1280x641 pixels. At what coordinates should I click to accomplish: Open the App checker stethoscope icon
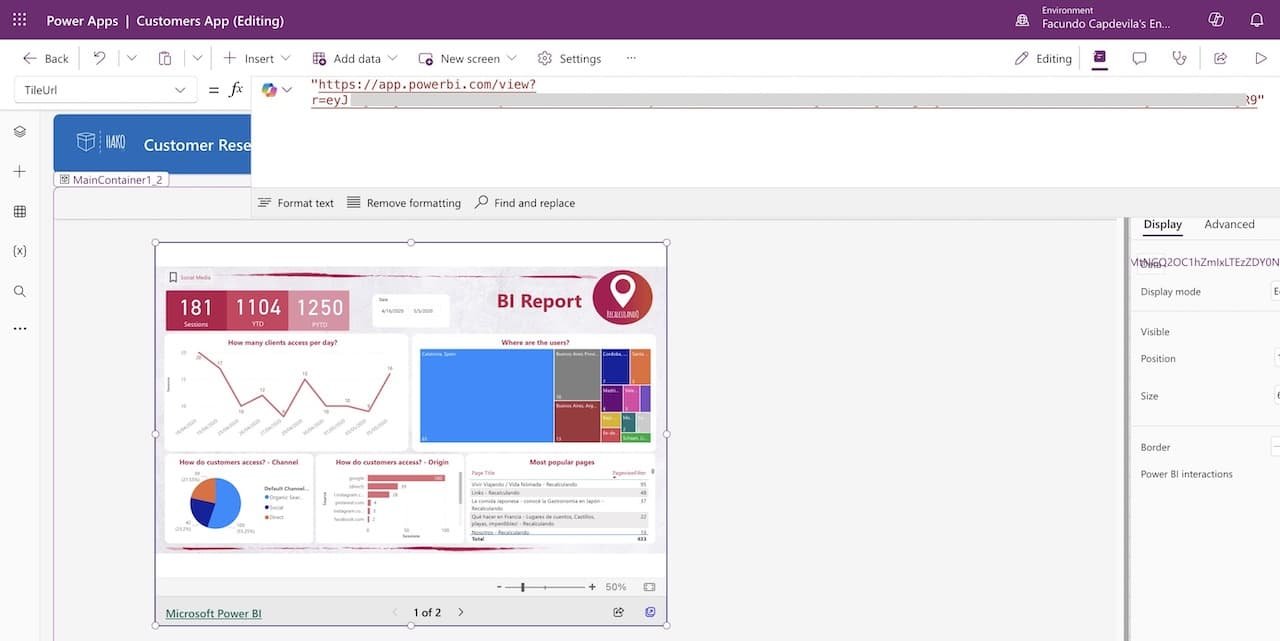[x=1180, y=57]
